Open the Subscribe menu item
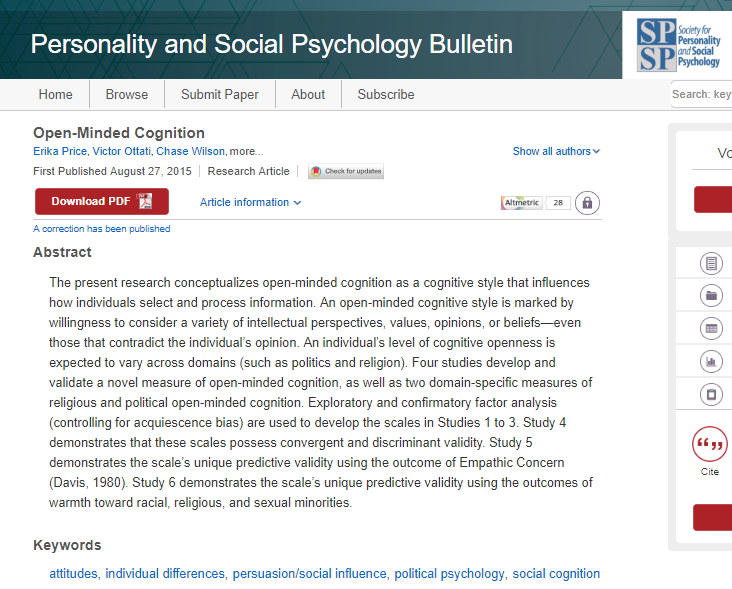This screenshot has width=732, height=589. [386, 94]
